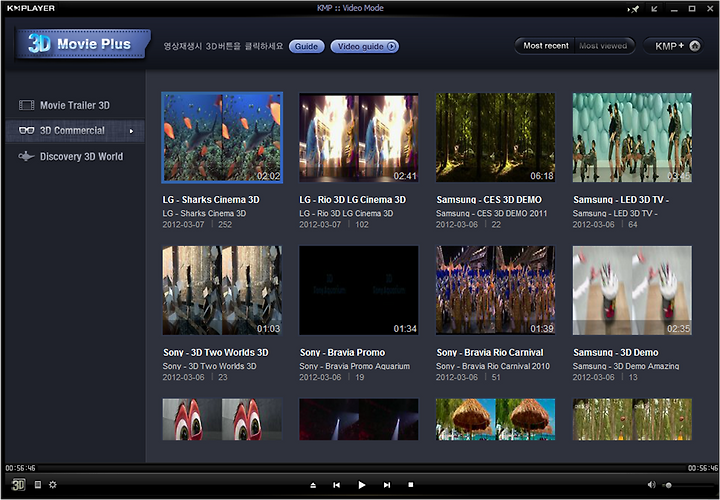Click the subtitle Sony - Bravia Promo Aquarium

point(355,366)
